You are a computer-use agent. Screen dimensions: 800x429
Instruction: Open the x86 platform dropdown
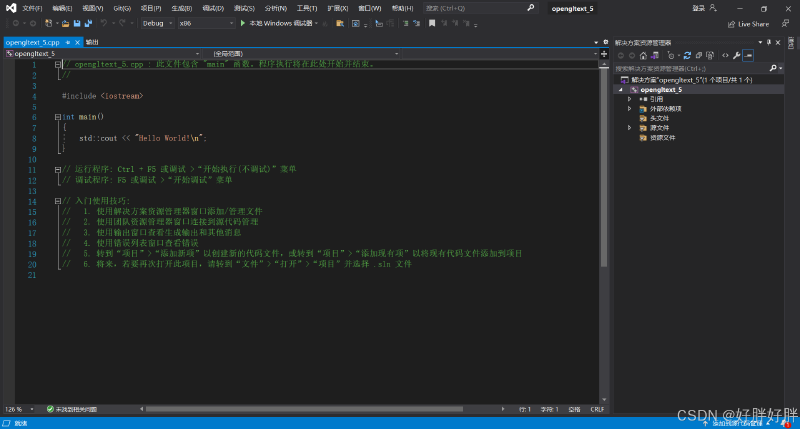click(x=206, y=23)
